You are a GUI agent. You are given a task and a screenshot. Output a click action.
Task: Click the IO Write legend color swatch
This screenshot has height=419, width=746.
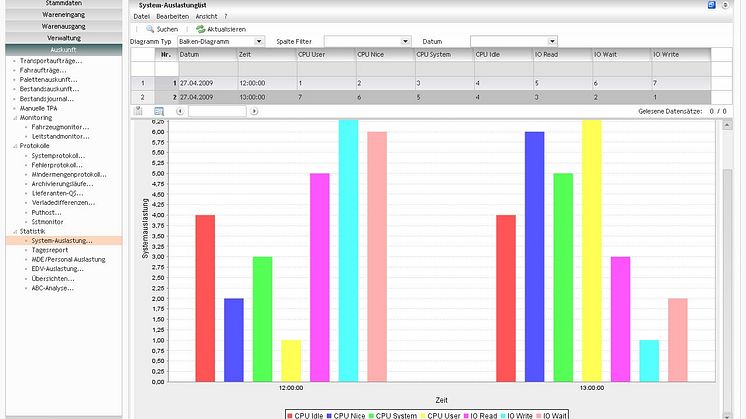point(502,416)
